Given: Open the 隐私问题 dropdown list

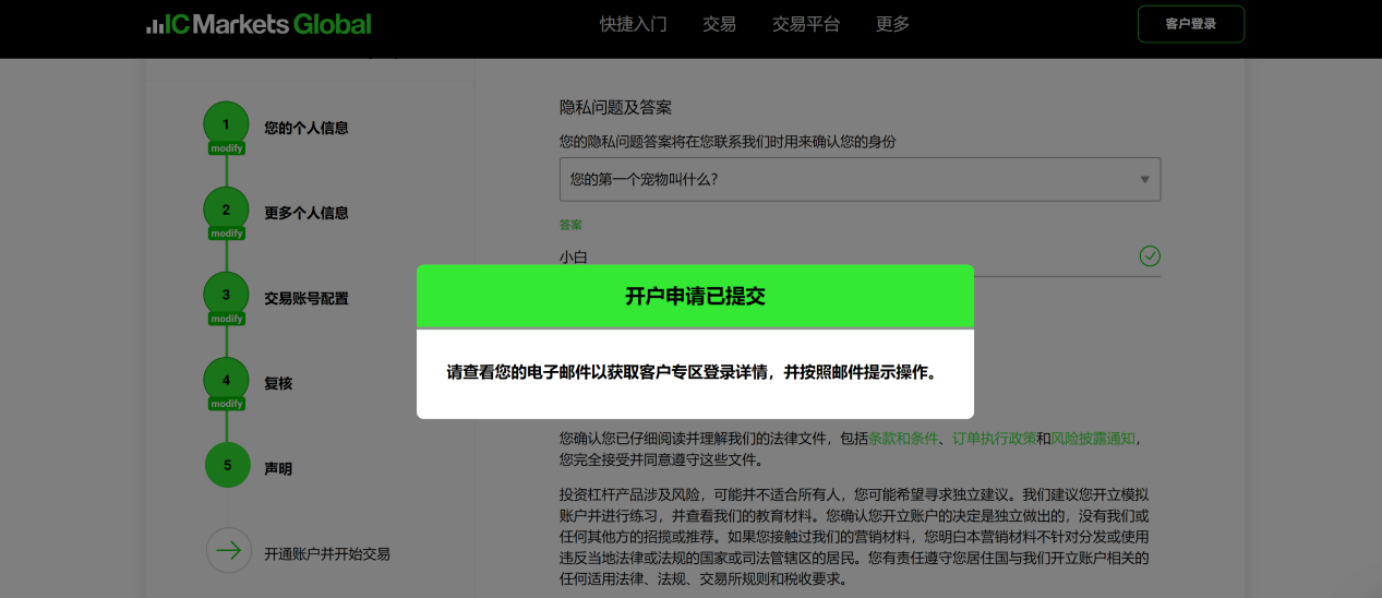Looking at the screenshot, I should (x=850, y=180).
